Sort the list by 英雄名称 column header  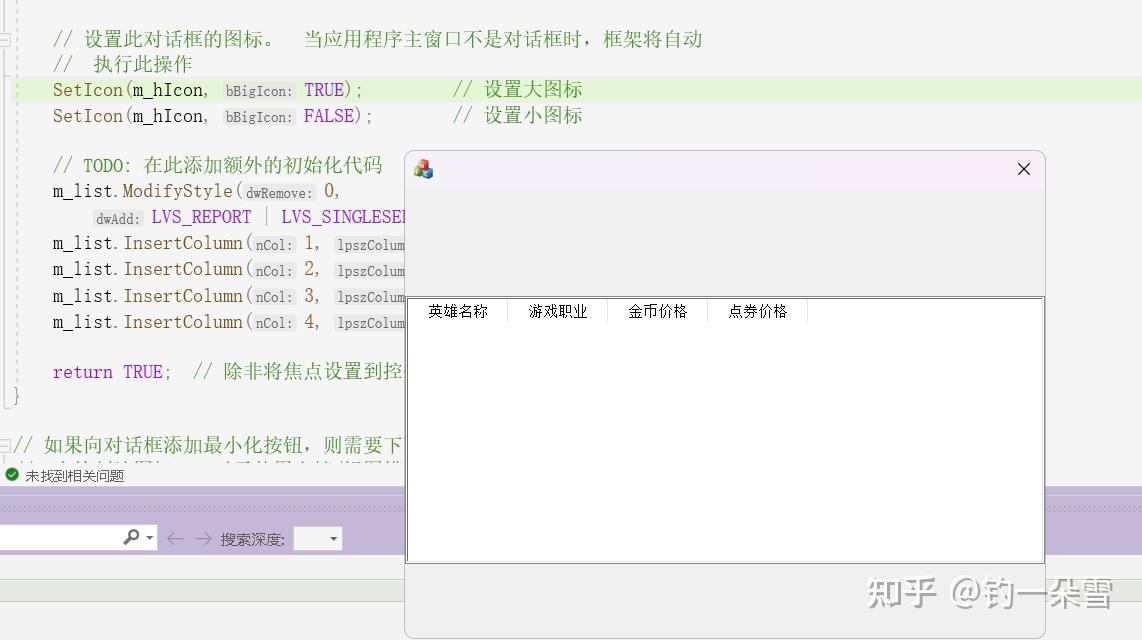coord(457,311)
